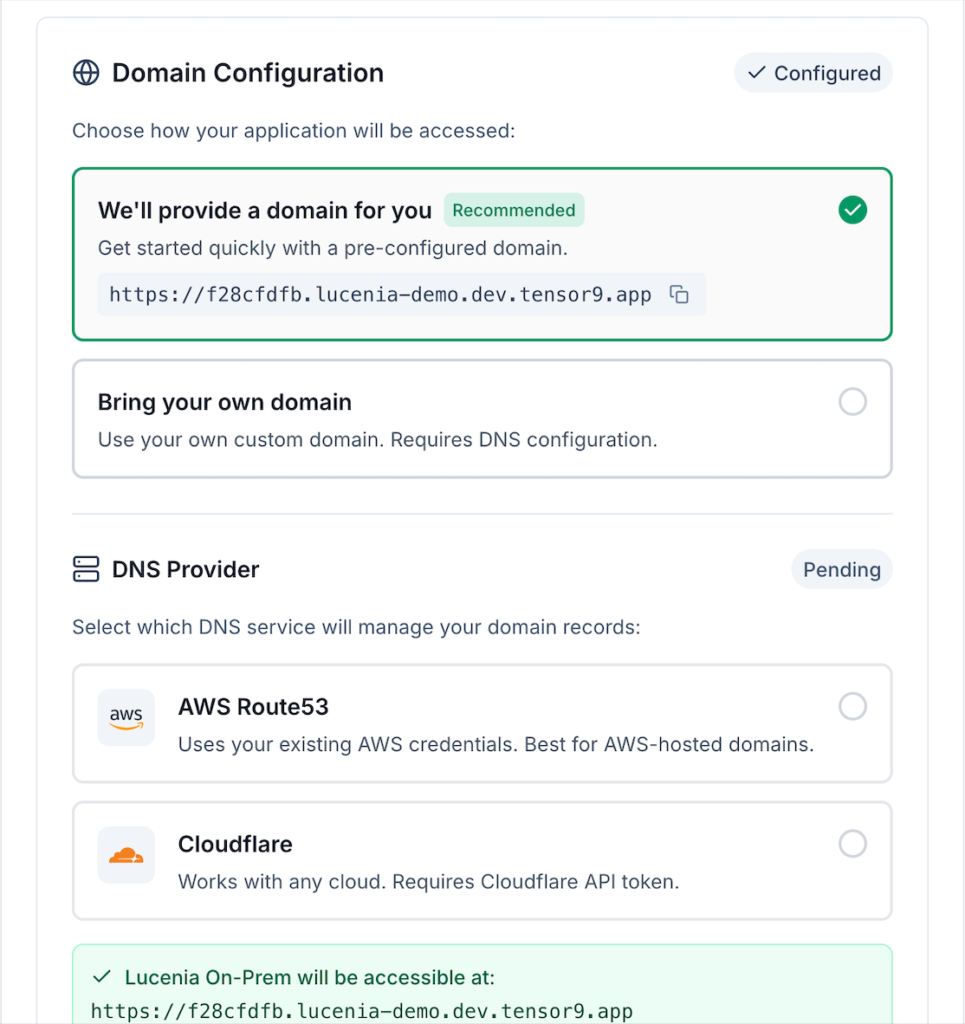
Task: Click the domain URL in the gray code box
Action: coord(380,295)
